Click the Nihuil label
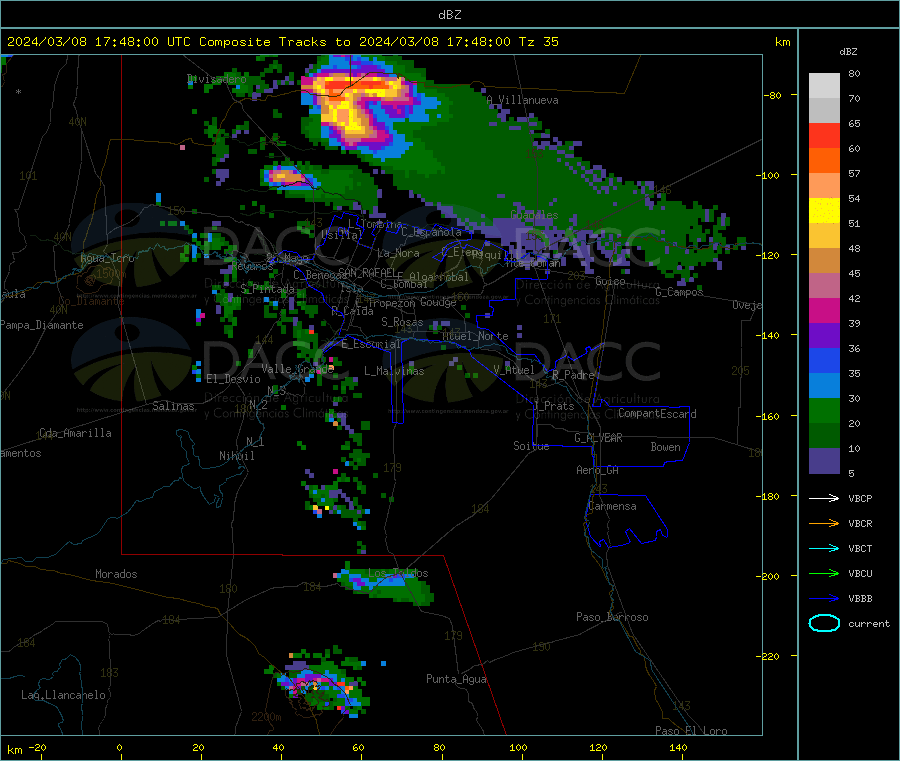Viewport: 900px width, 761px height. (x=236, y=456)
